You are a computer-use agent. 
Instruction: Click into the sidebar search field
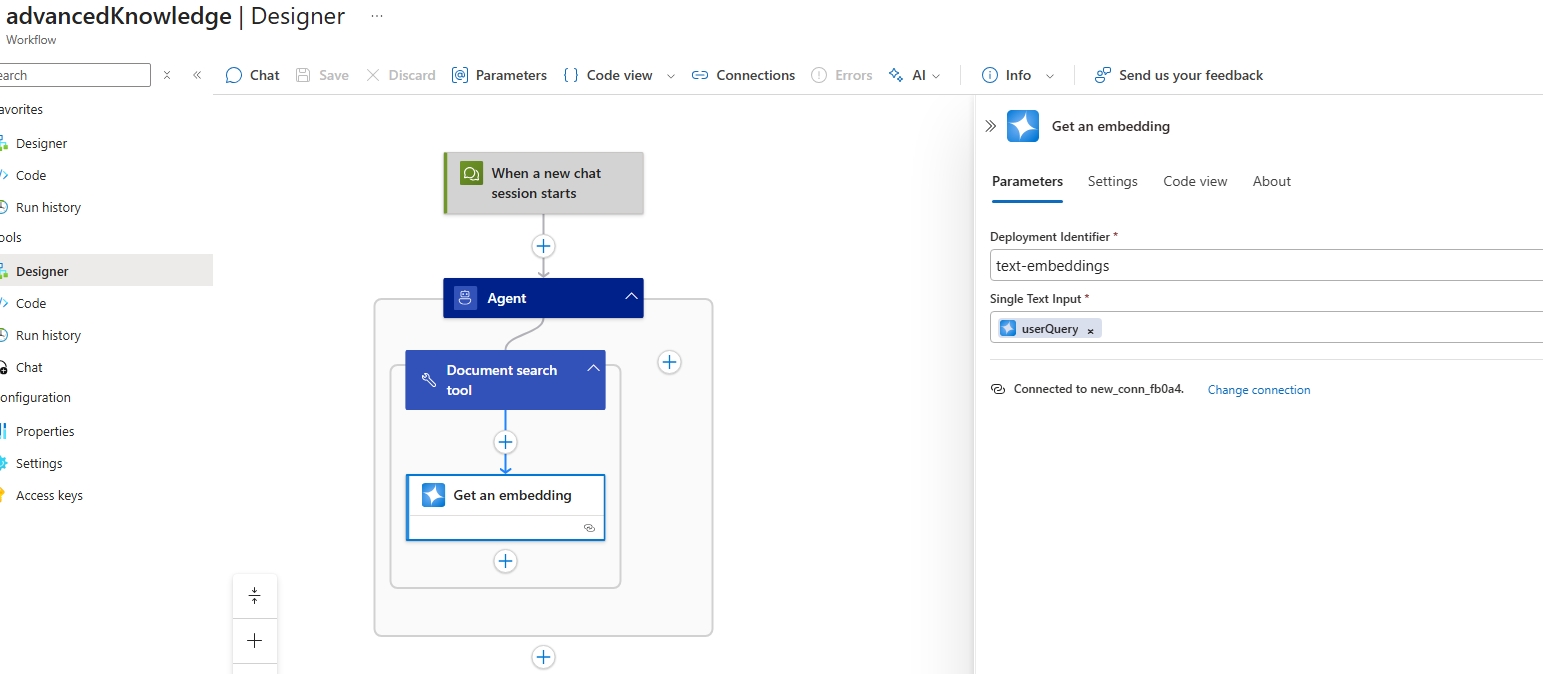(74, 75)
